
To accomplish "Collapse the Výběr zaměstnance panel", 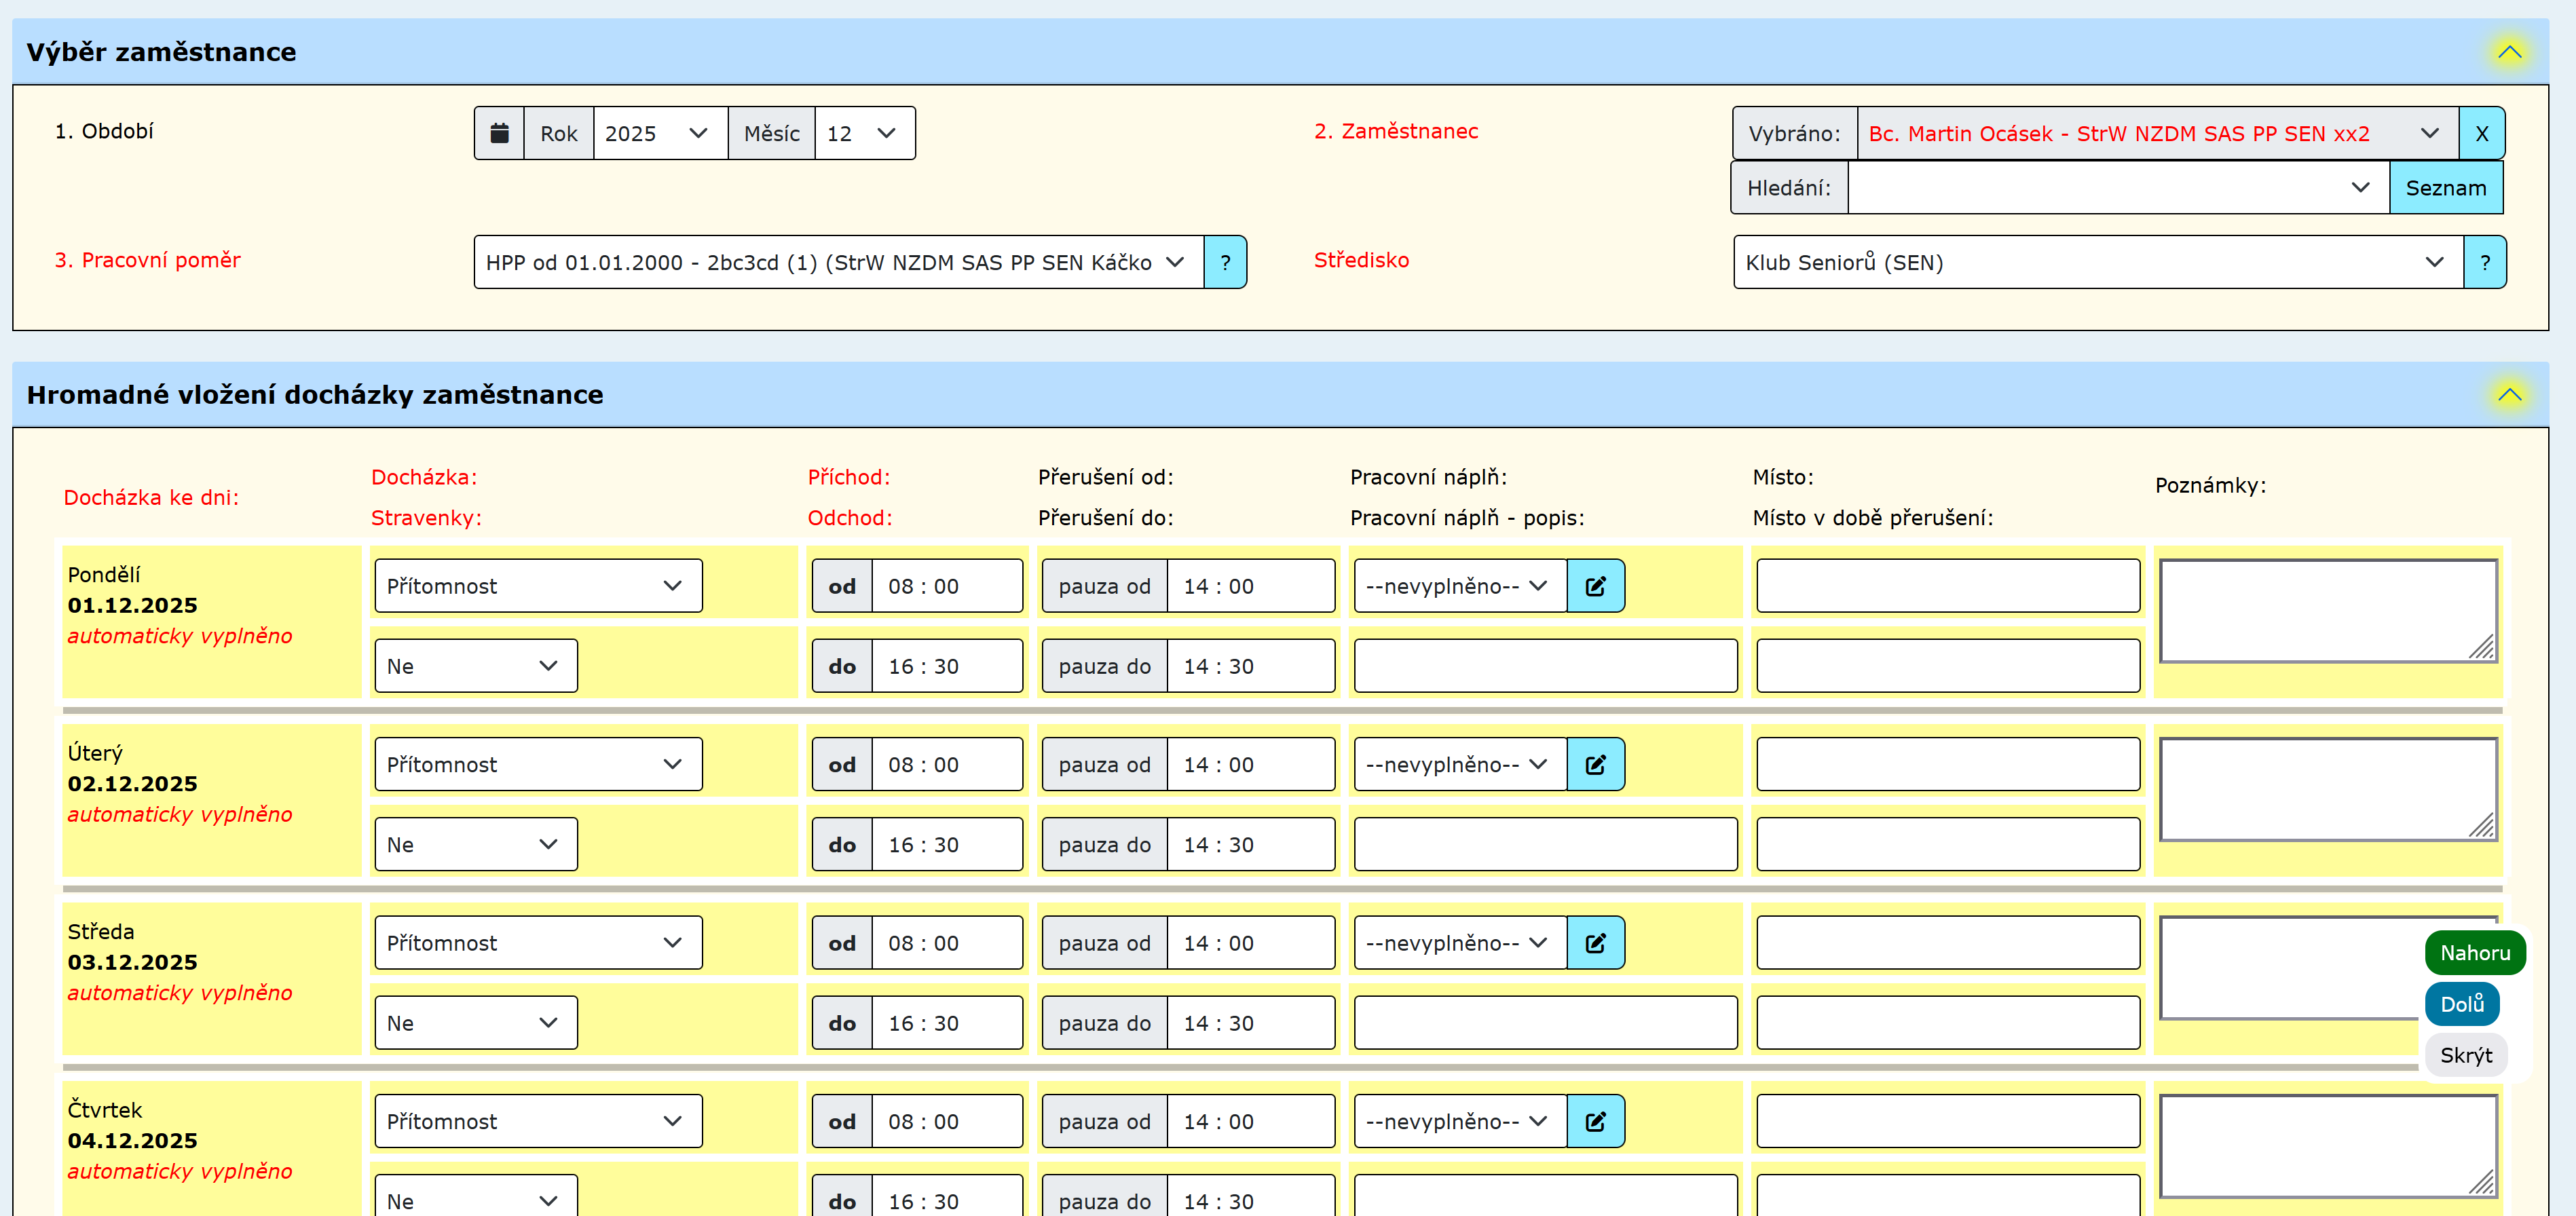I will pyautogui.click(x=2509, y=52).
